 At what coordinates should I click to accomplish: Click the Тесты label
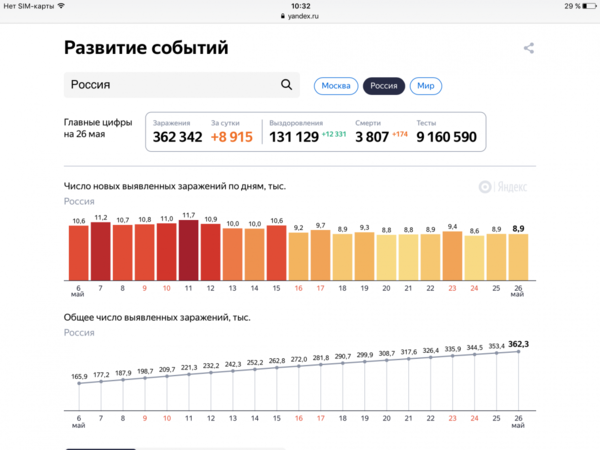point(426,123)
